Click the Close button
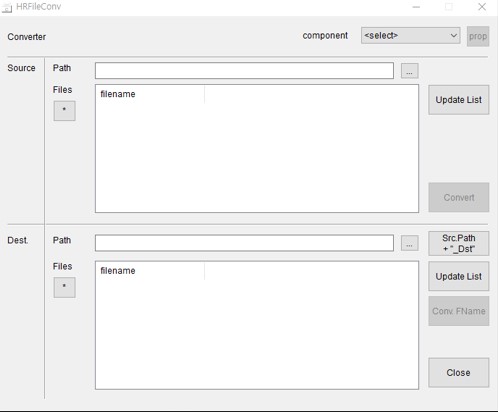Screen dimensions: 498x412 pos(458,373)
